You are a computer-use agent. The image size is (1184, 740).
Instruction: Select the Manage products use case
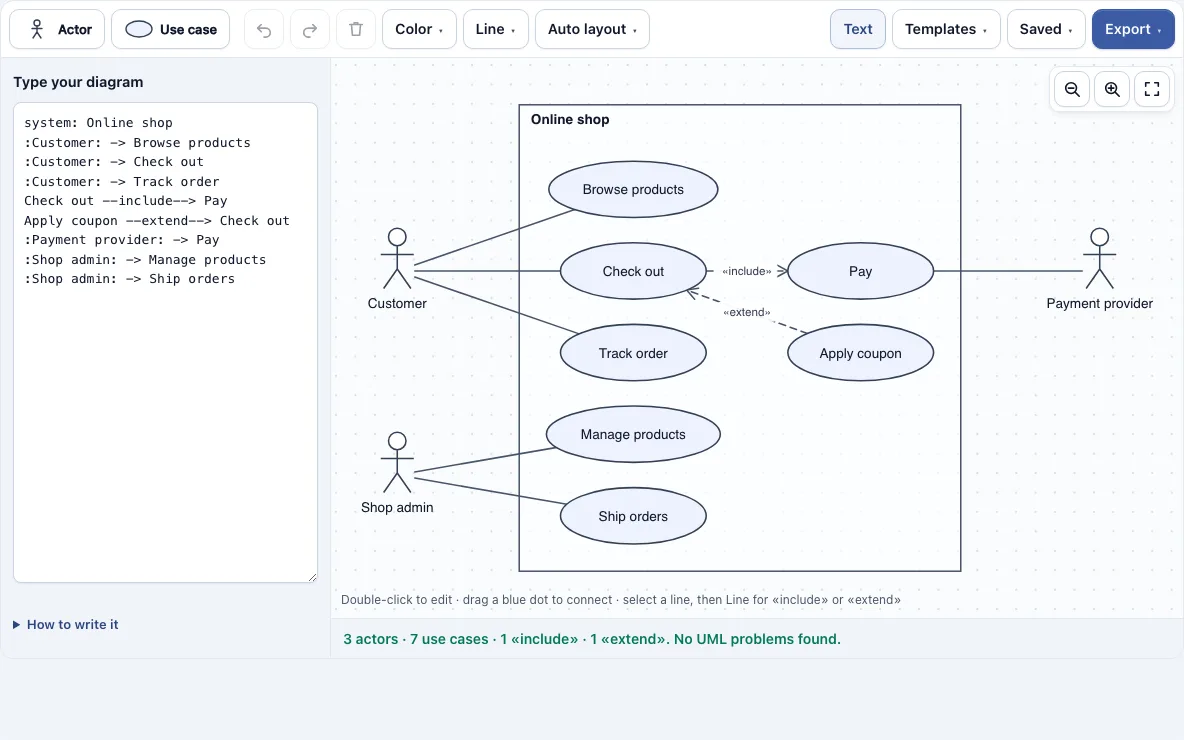(x=633, y=434)
